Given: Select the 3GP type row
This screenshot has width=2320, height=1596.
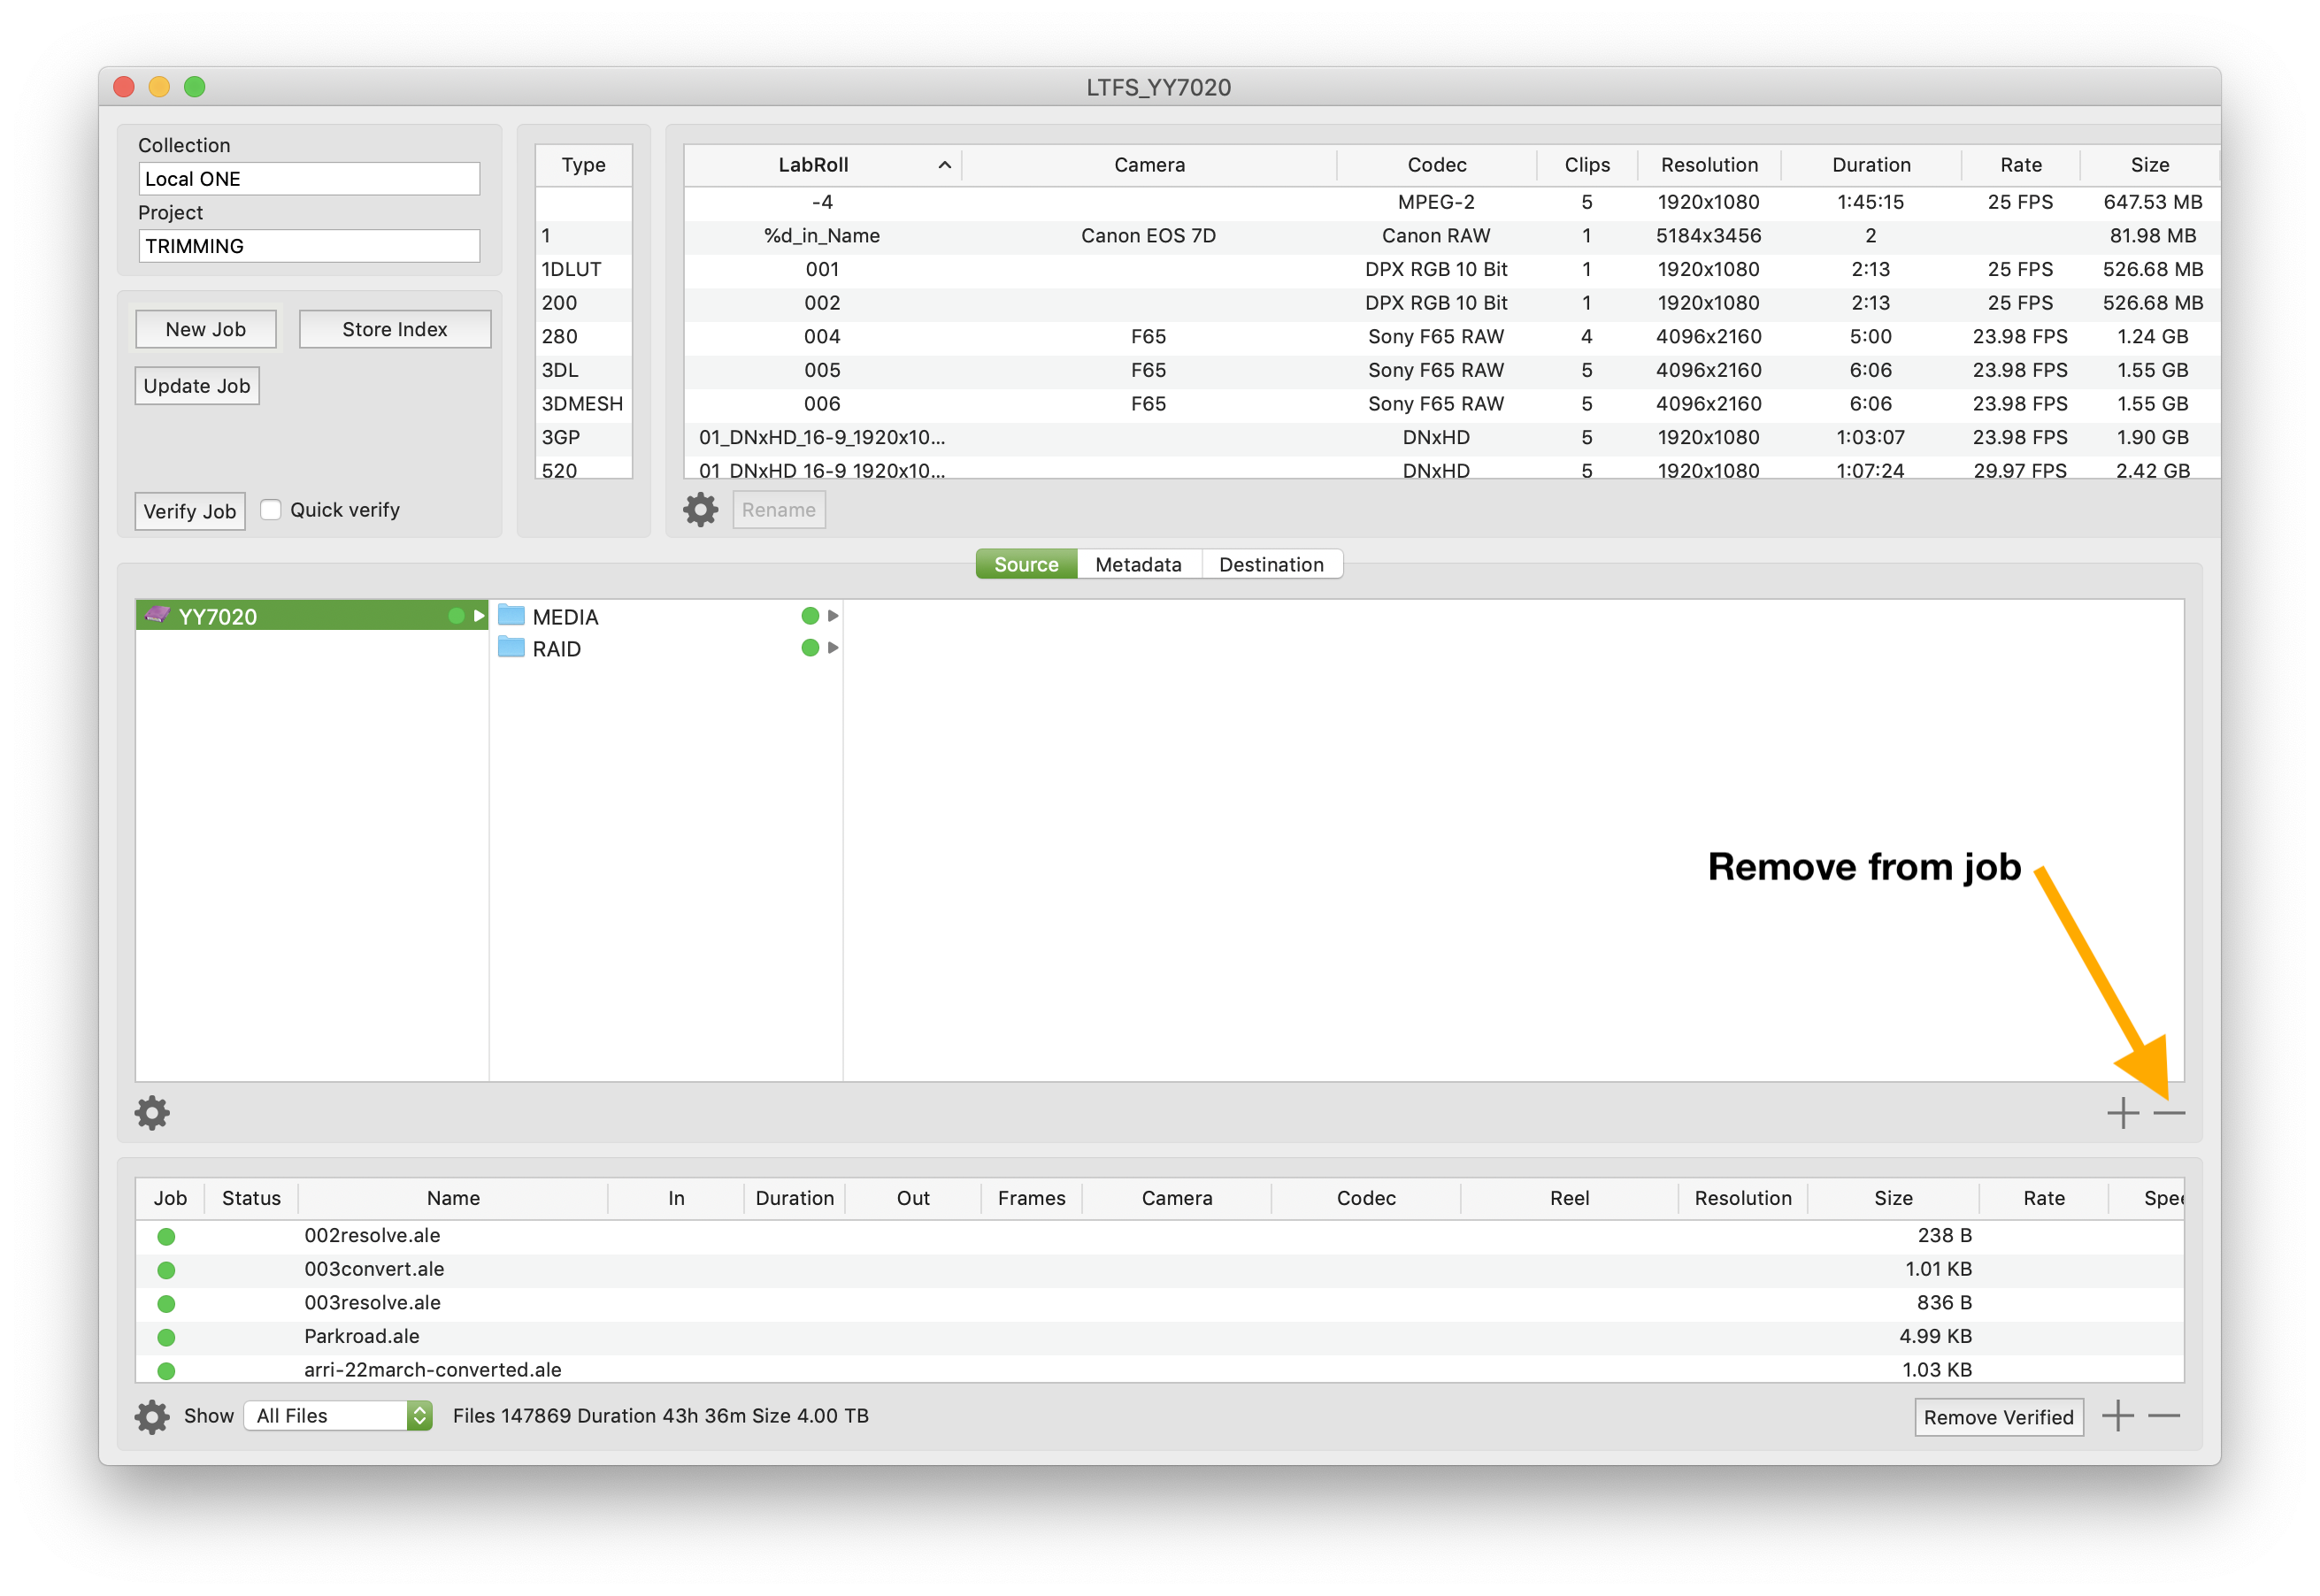Looking at the screenshot, I should (584, 437).
